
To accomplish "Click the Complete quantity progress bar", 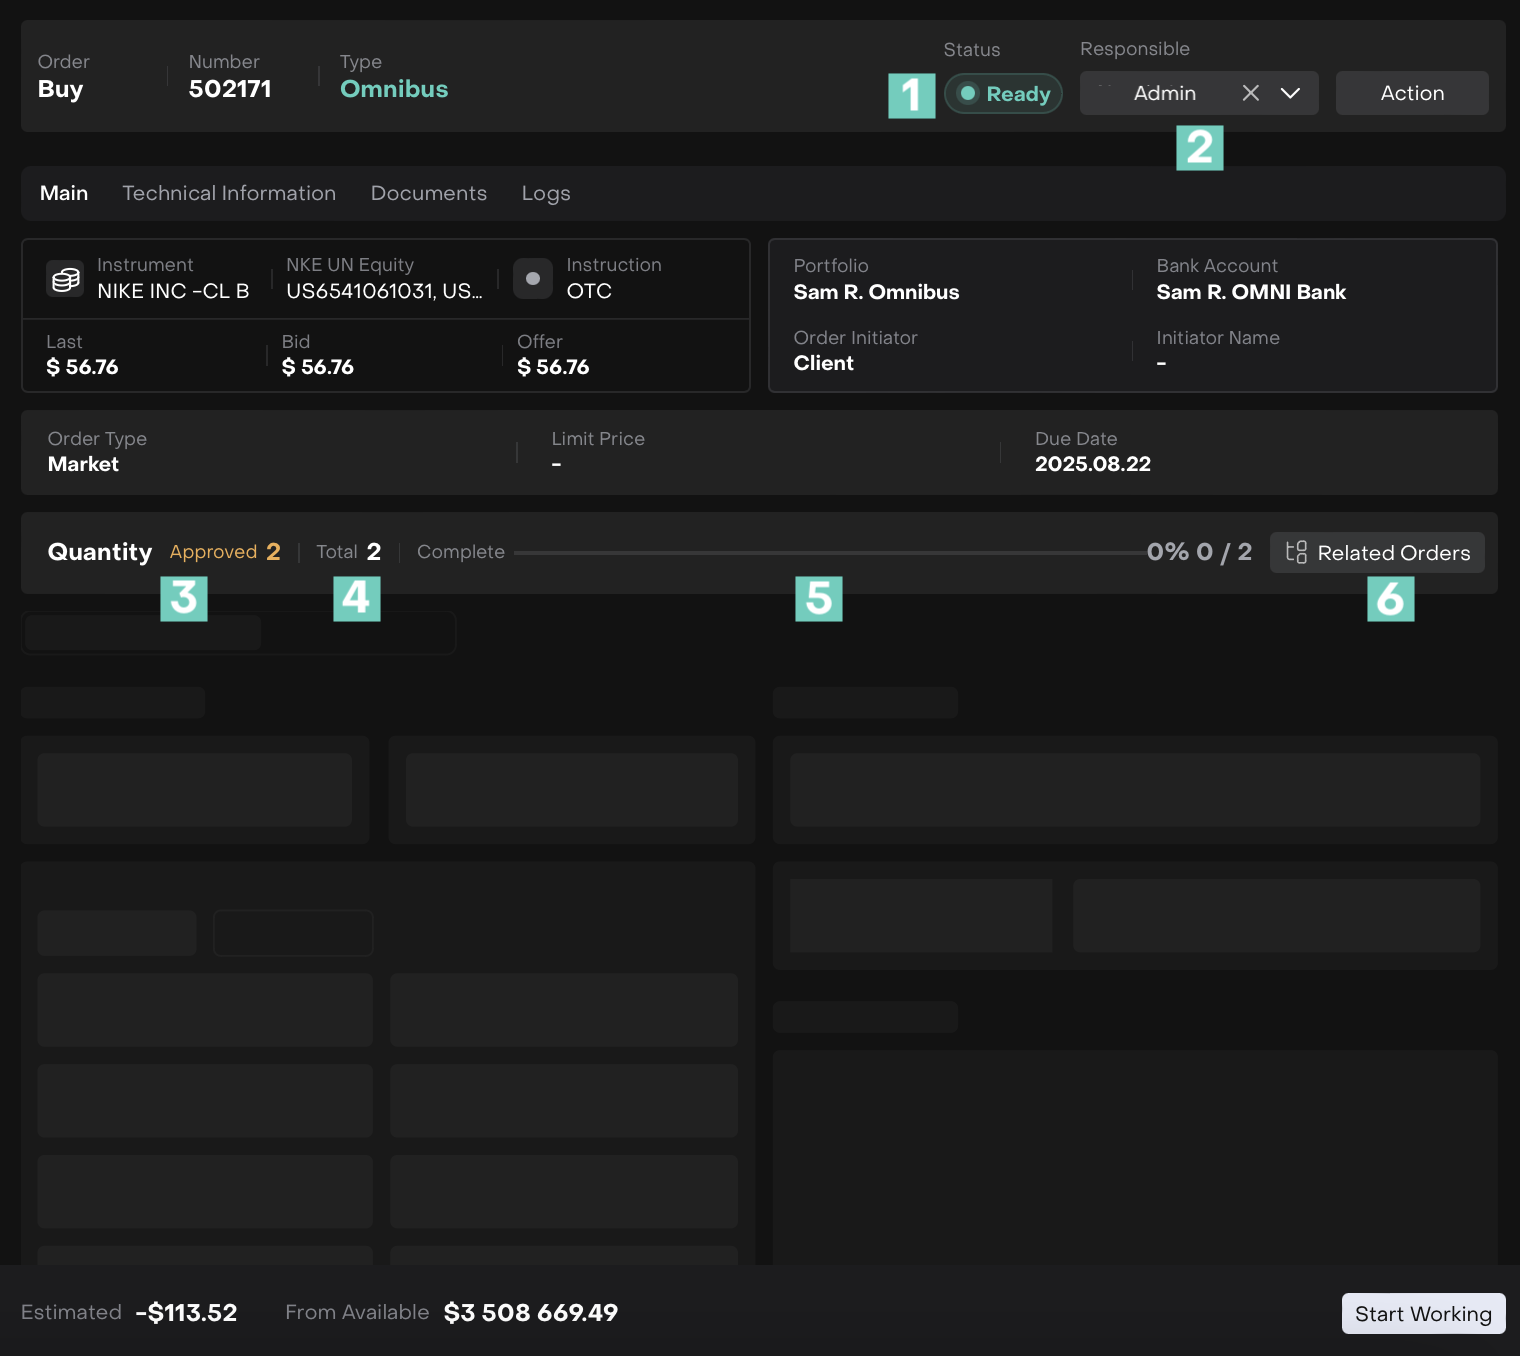I will pos(830,552).
